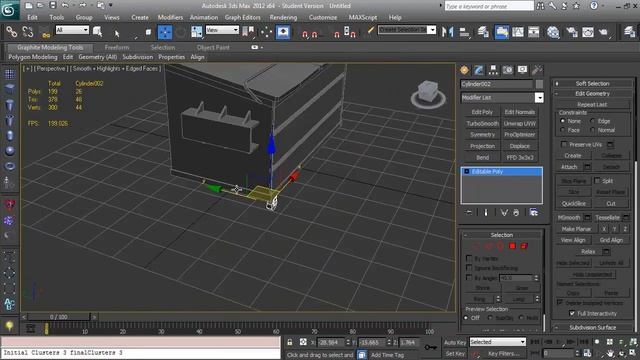Click the Cylinder002 object color swatch
640x360 pixels.
click(x=539, y=84)
